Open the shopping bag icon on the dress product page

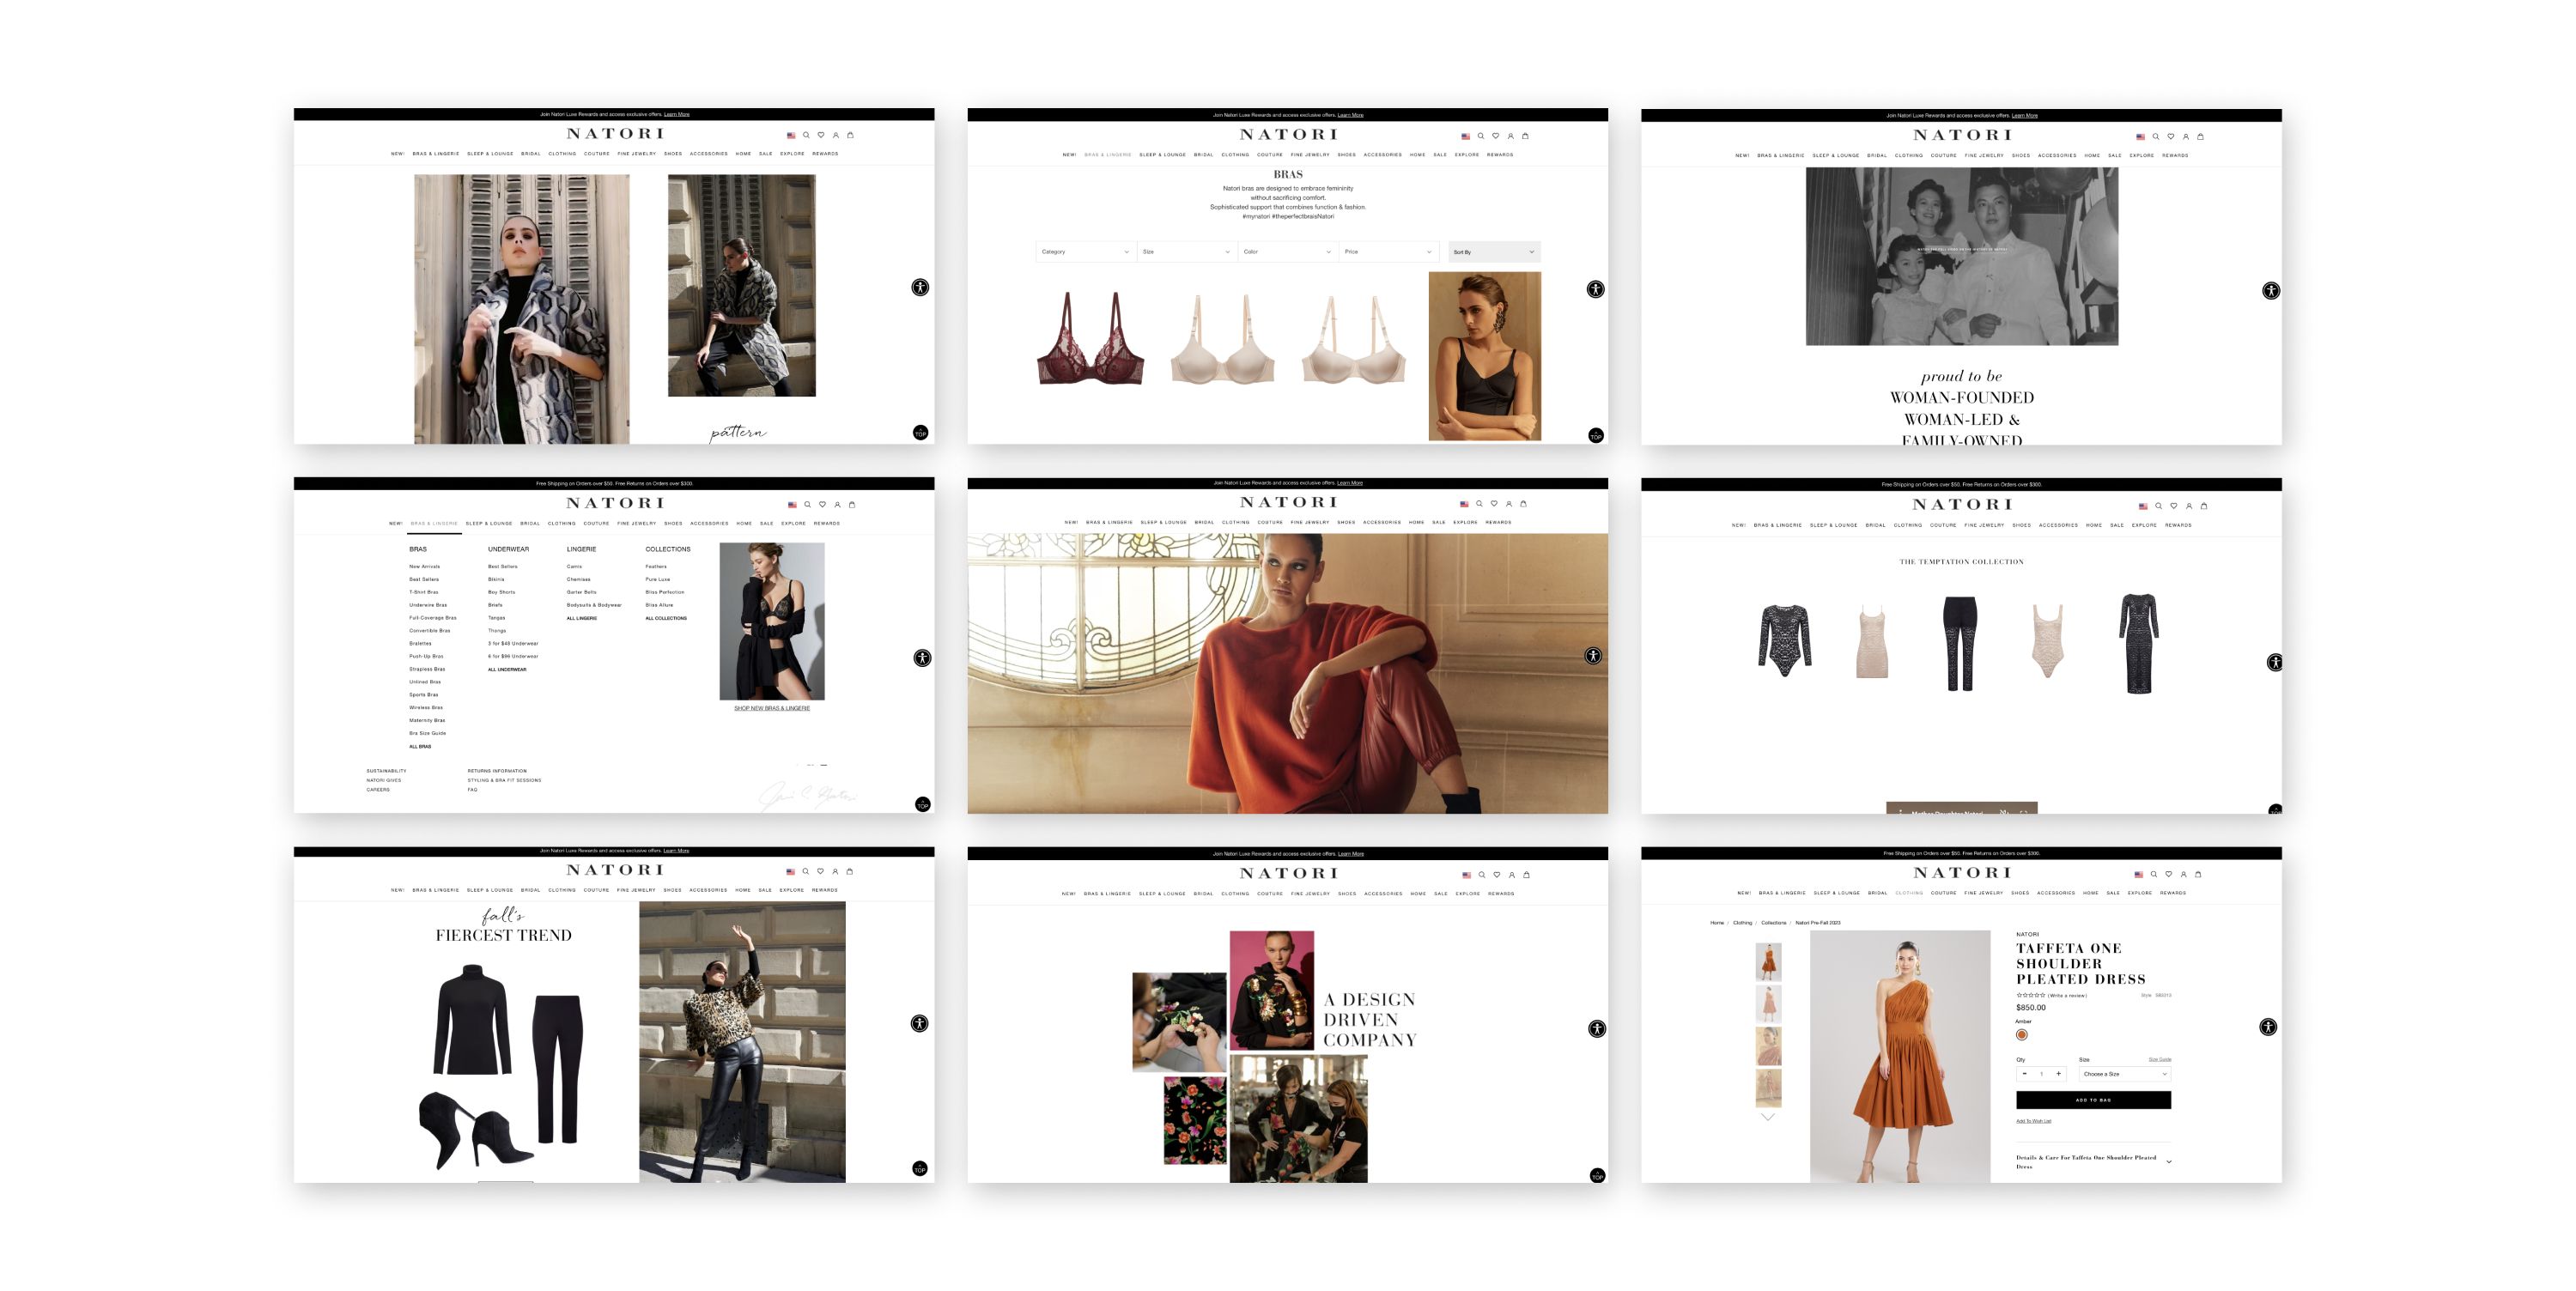point(2198,874)
